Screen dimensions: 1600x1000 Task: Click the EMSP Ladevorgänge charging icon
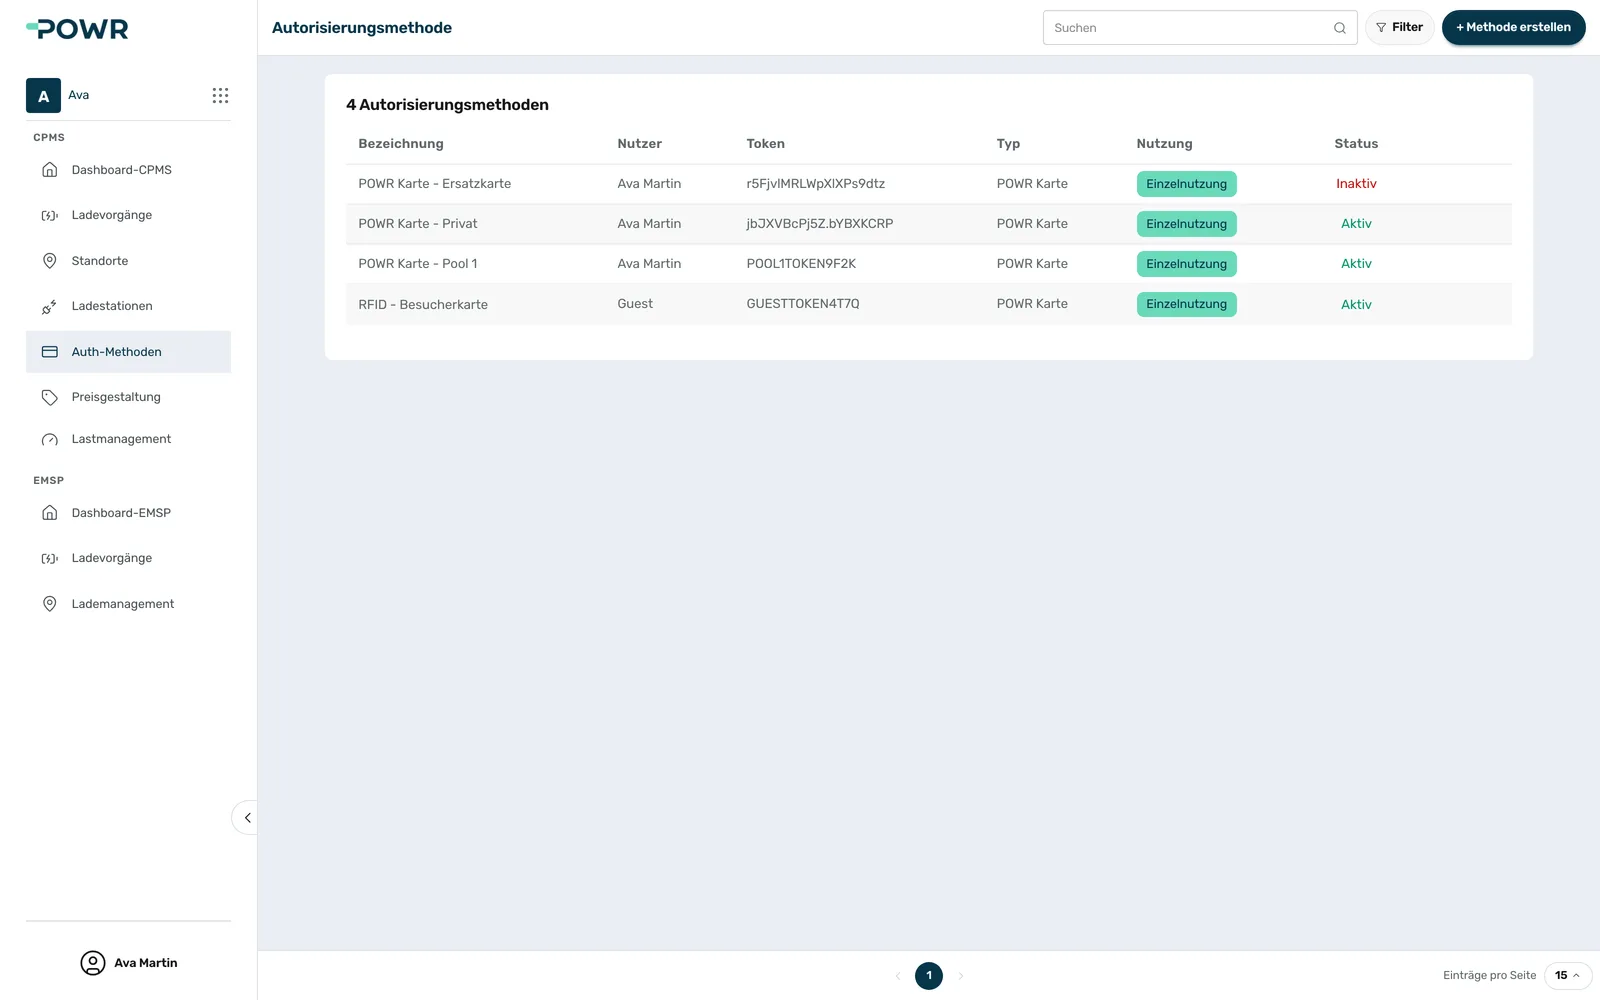49,558
